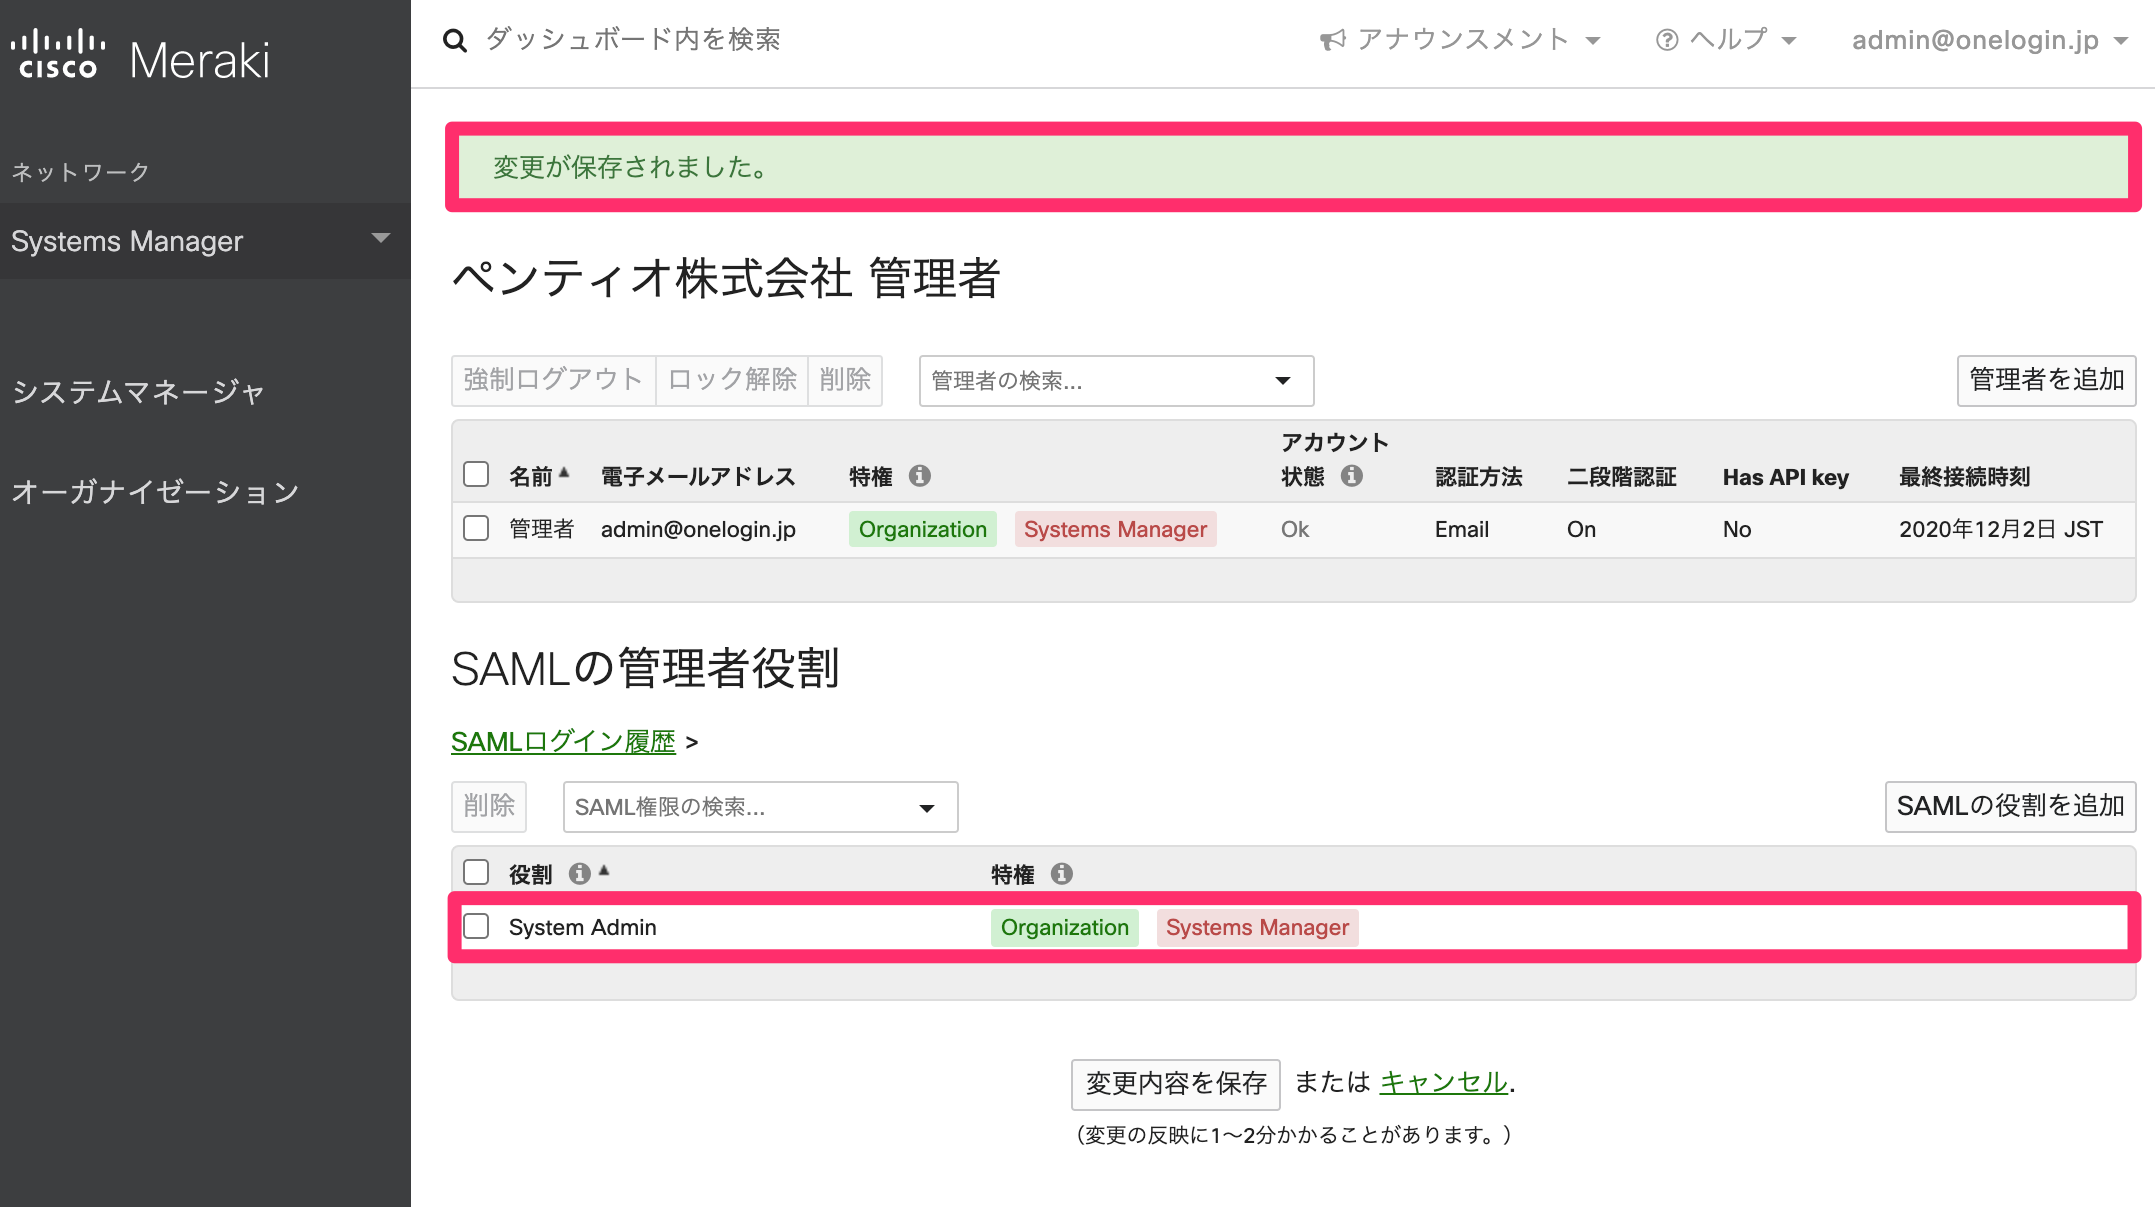The width and height of the screenshot is (2155, 1207).
Task: Toggle select-all checkbox in SAML roles table
Action: tap(476, 872)
